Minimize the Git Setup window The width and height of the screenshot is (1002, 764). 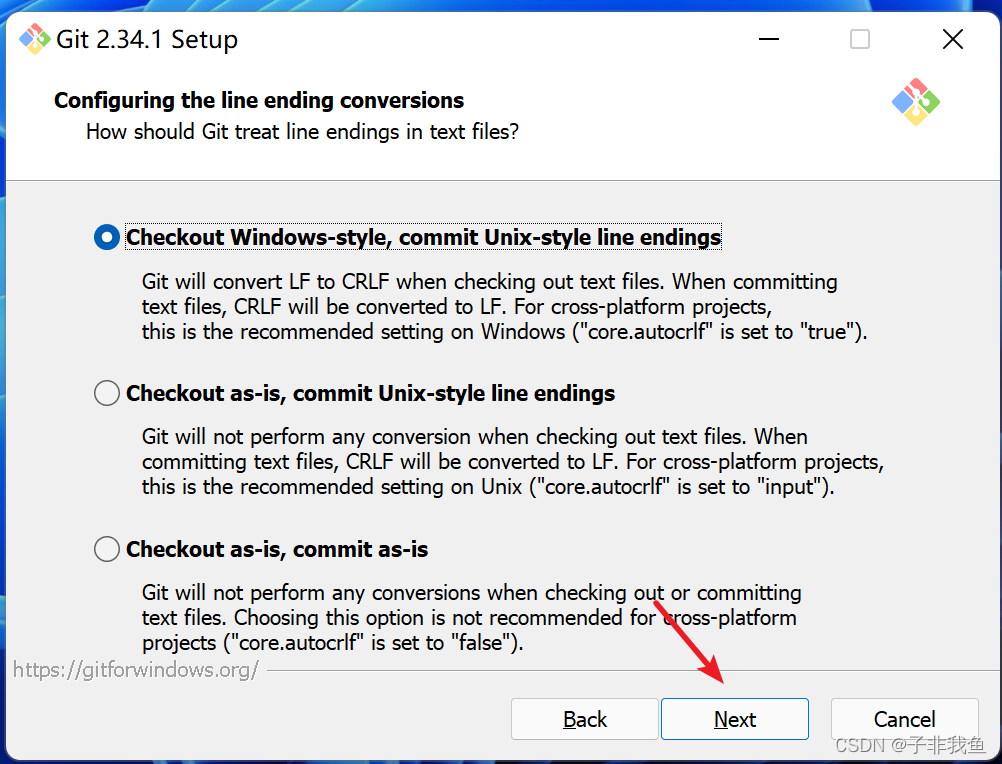768,39
